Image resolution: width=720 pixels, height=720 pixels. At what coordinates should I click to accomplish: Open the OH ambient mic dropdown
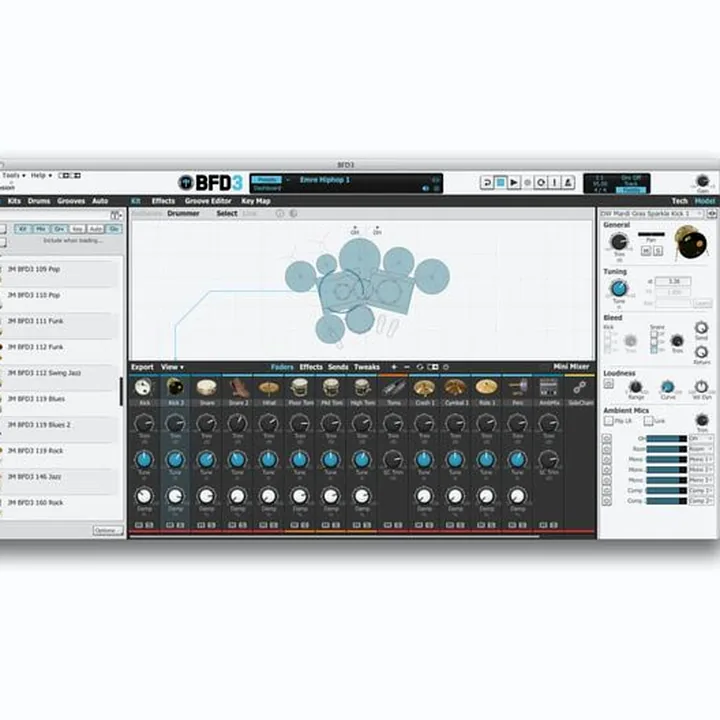(701, 439)
